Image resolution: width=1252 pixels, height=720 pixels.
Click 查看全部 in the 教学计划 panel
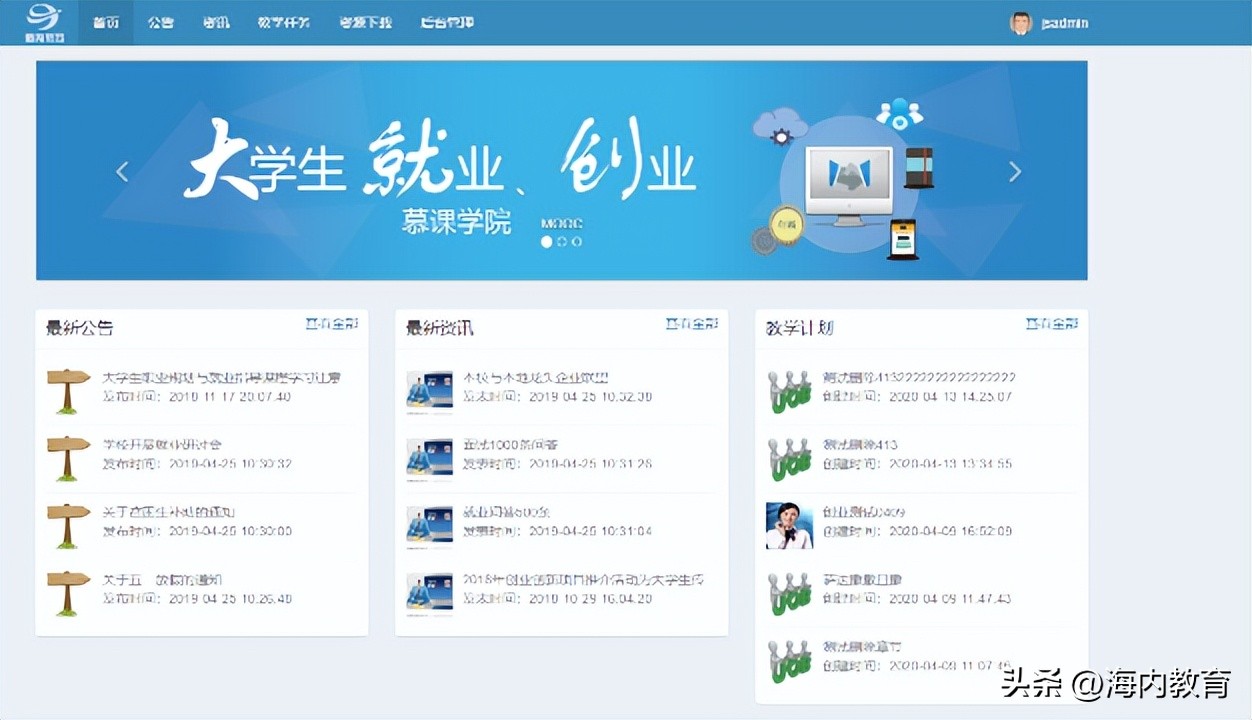tap(1052, 323)
